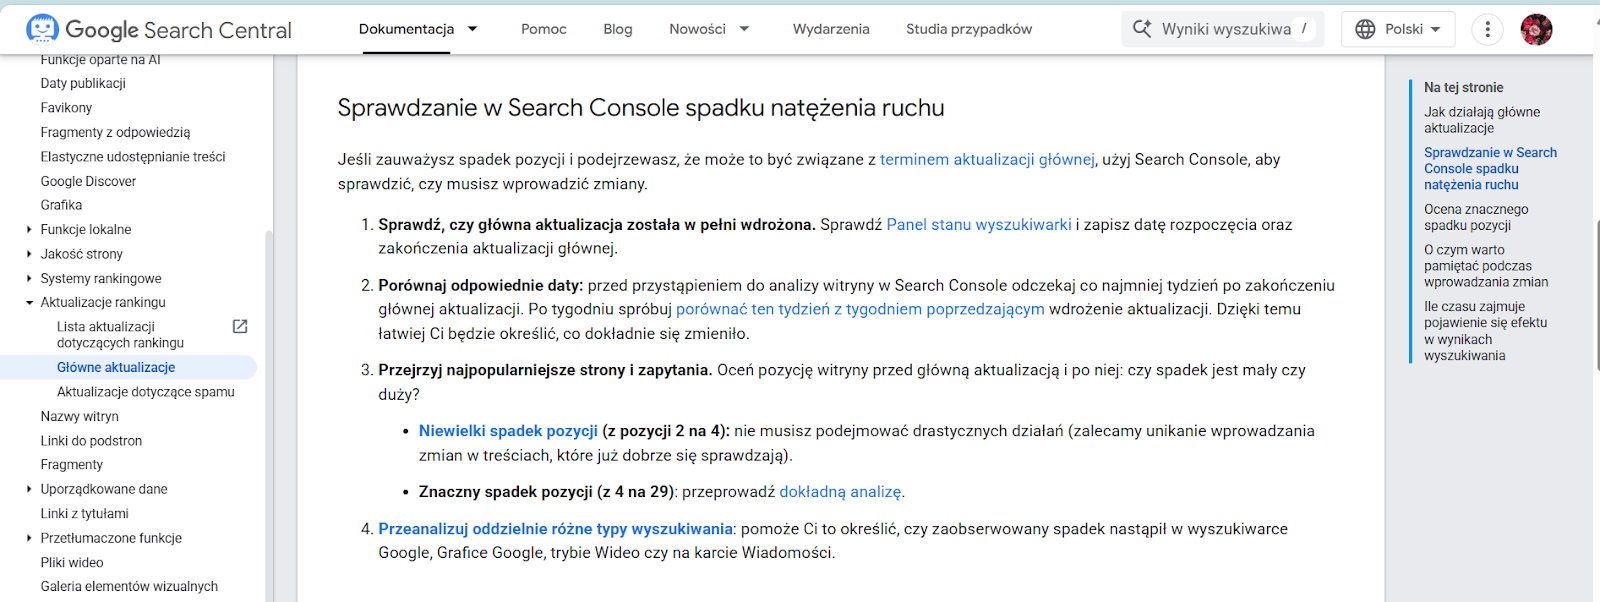This screenshot has width=1600, height=602.
Task: Open the Blog menu item
Action: point(617,29)
